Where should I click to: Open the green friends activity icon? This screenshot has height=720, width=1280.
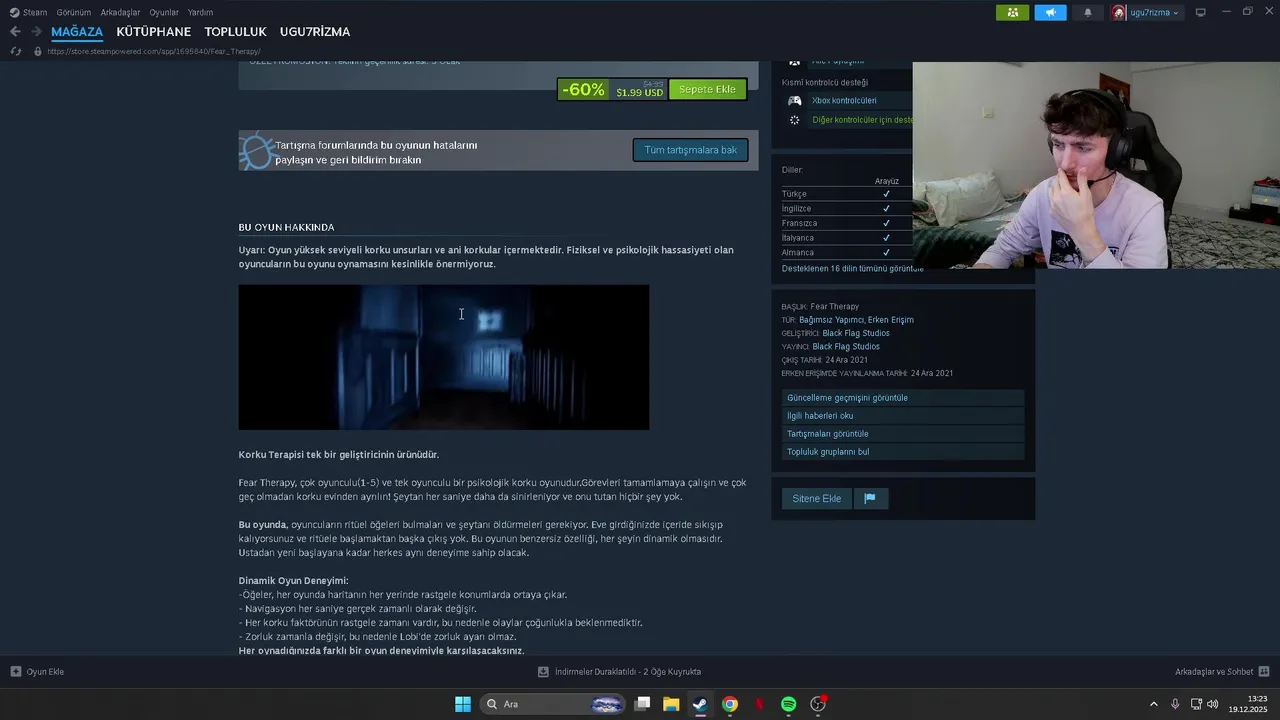[1012, 12]
